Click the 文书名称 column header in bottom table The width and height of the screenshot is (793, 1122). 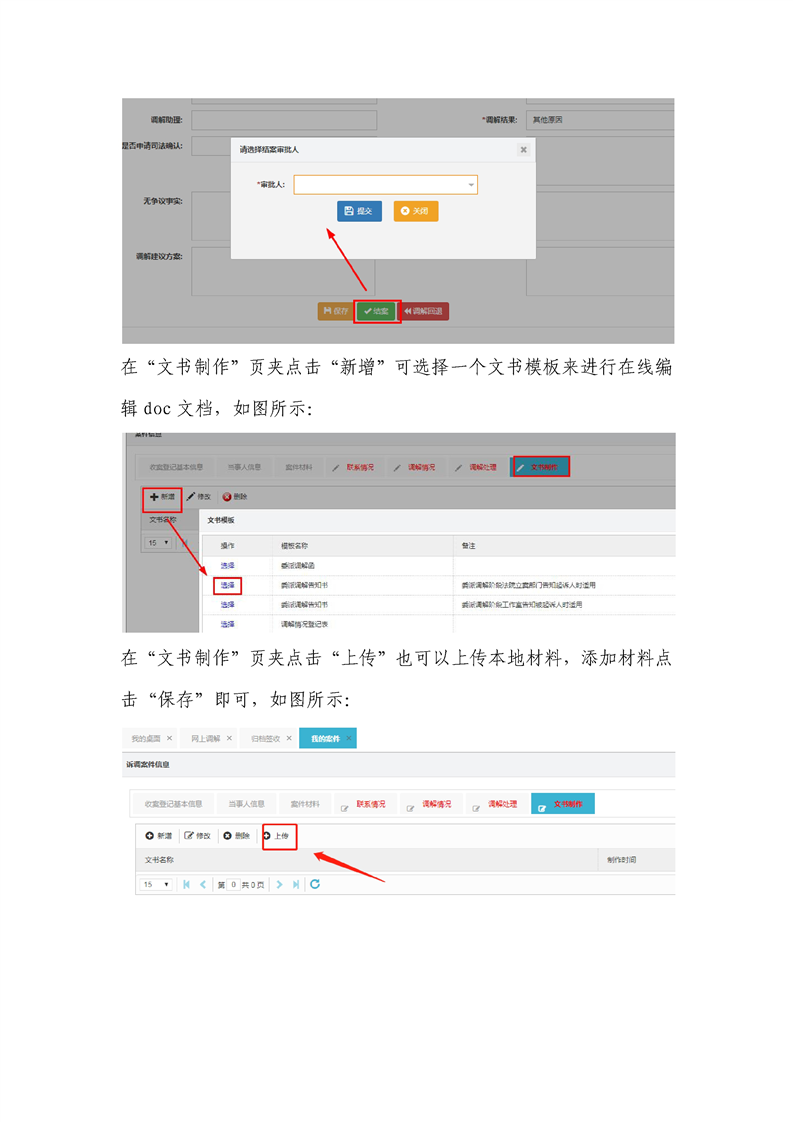point(159,860)
